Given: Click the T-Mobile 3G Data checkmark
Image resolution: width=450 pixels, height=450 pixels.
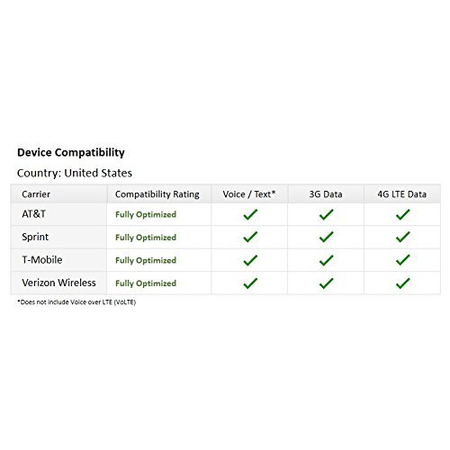Looking at the screenshot, I should click(326, 260).
